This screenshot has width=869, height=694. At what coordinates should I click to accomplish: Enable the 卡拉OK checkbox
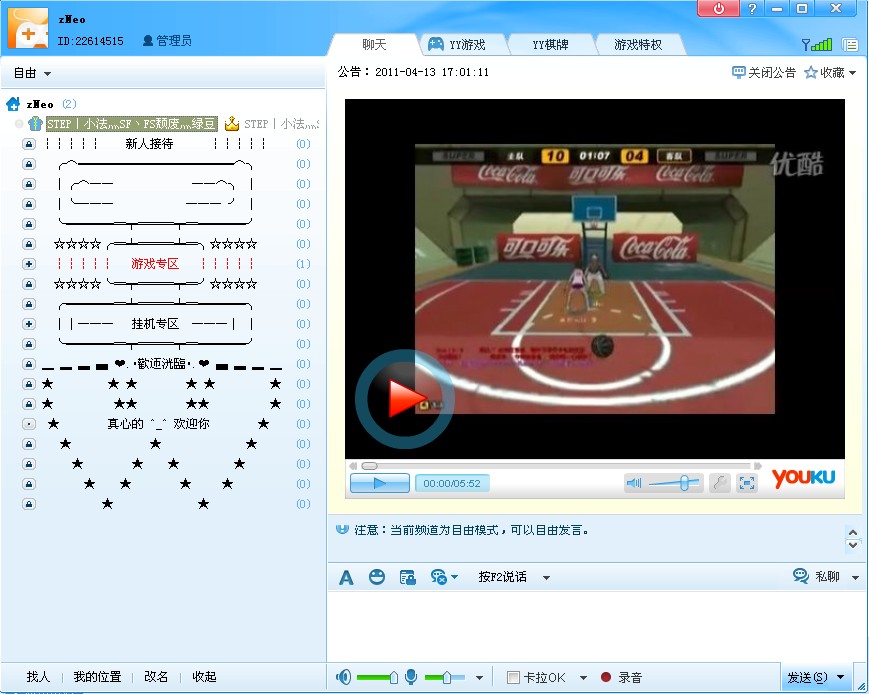(x=513, y=677)
